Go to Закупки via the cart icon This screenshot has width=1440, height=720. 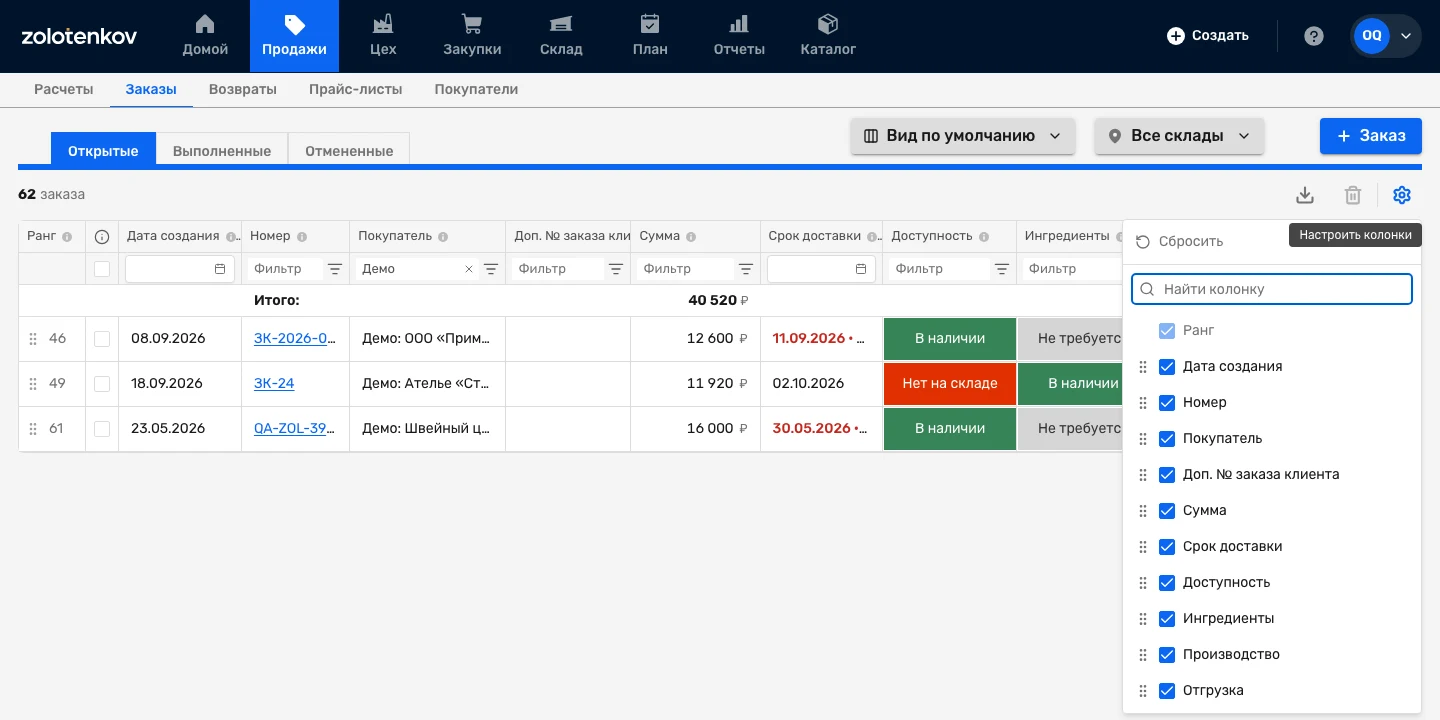coord(472,24)
